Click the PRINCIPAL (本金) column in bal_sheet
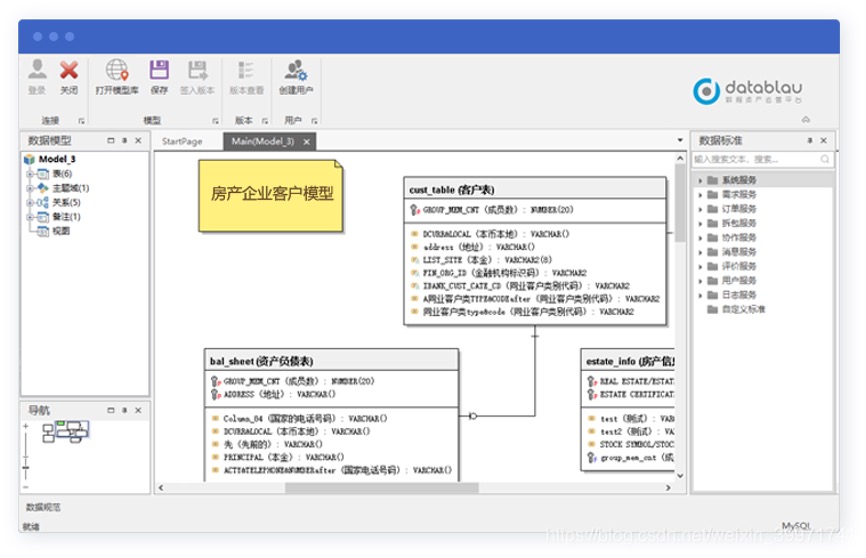This screenshot has height=558, width=866. pos(278,457)
